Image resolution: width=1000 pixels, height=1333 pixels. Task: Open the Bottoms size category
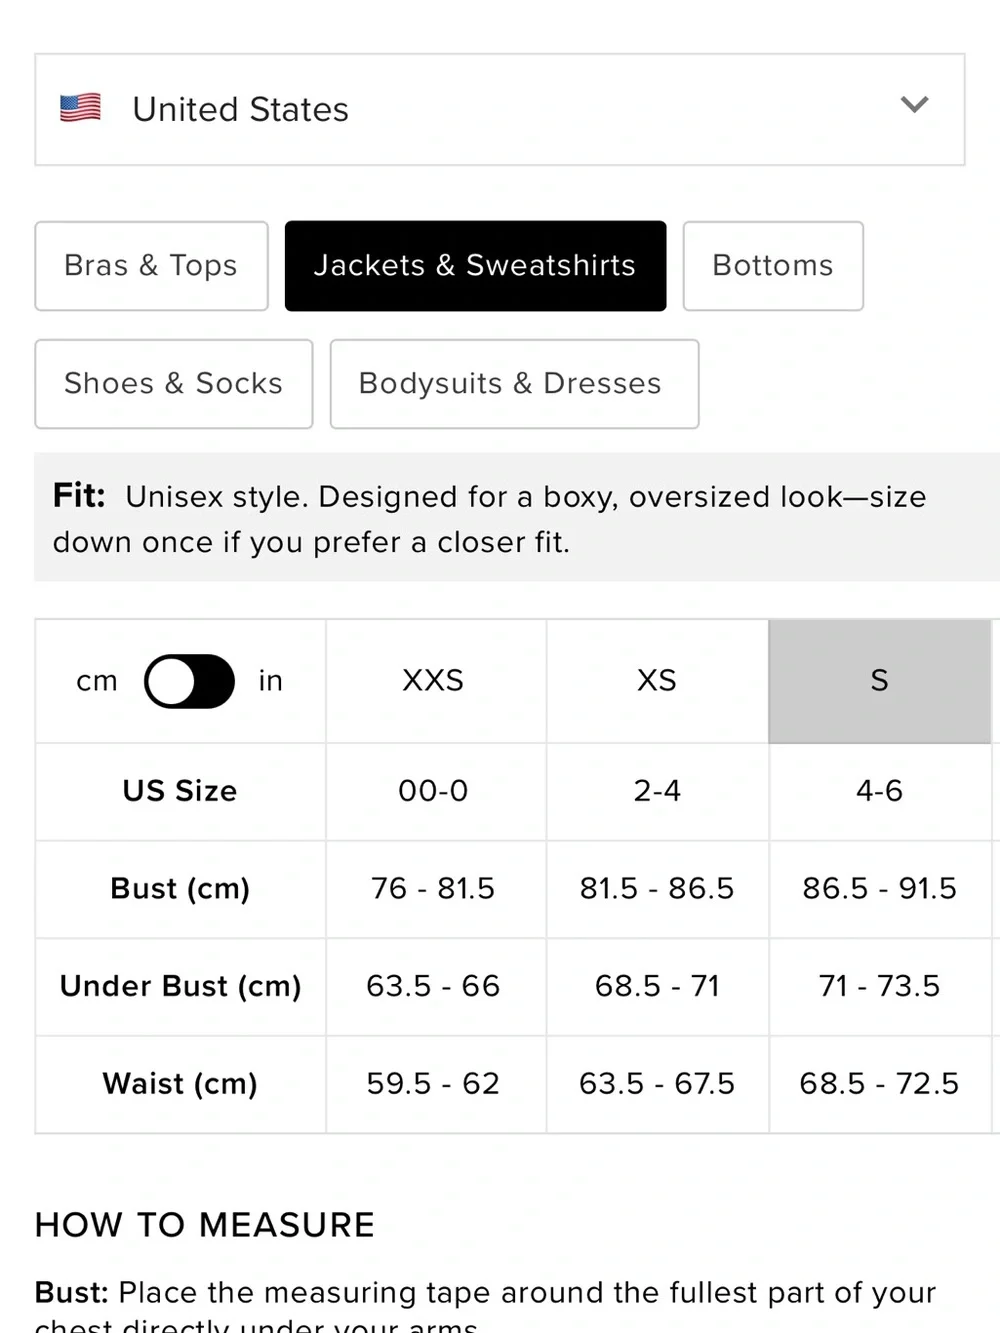[773, 266]
